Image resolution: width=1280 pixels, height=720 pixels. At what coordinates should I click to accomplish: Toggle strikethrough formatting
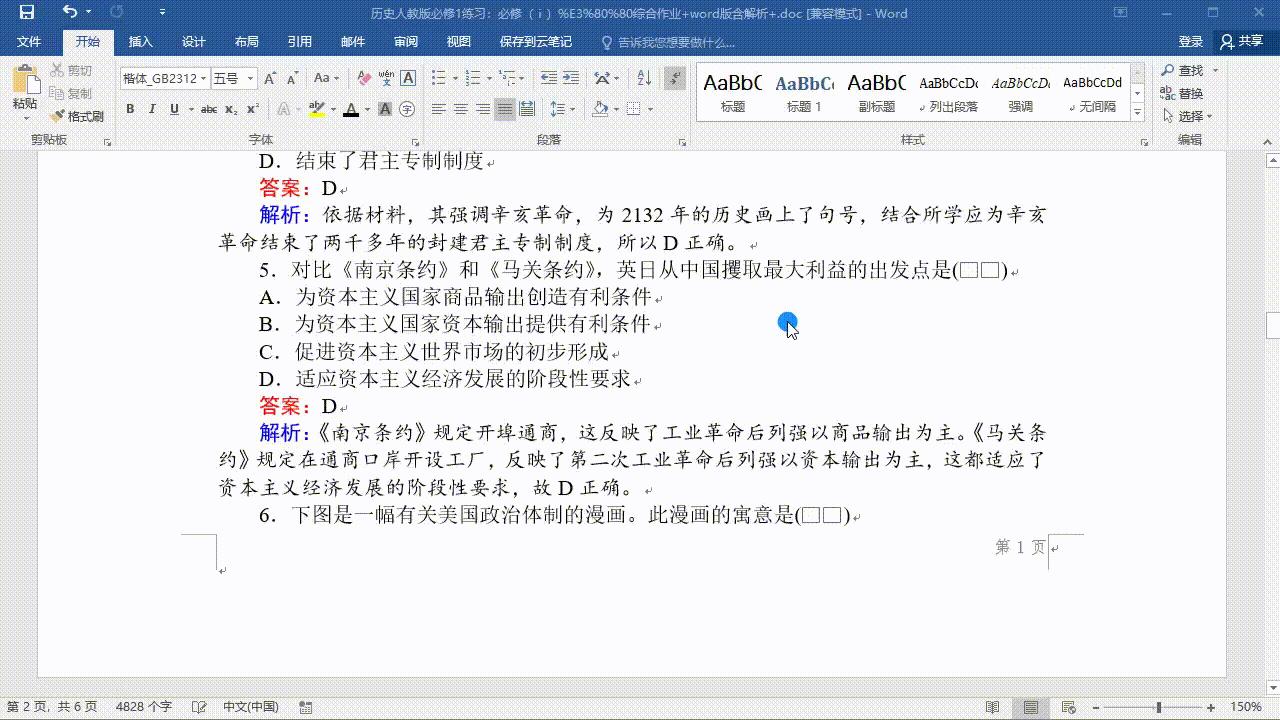208,107
